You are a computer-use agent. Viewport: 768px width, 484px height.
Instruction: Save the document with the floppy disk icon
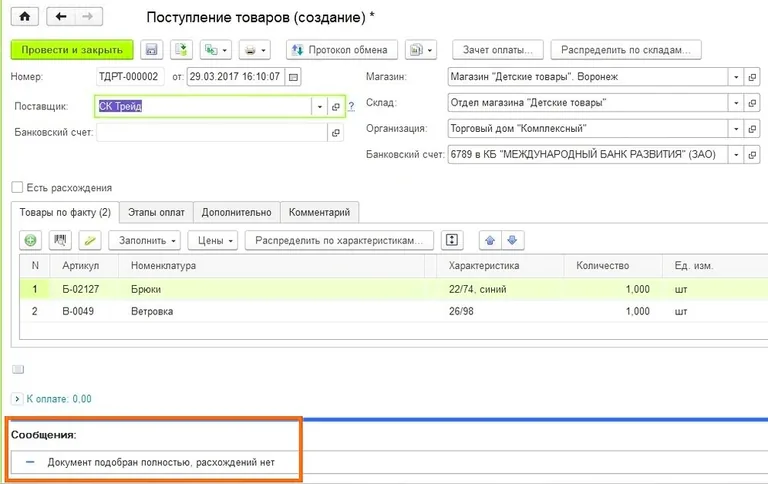[151, 50]
